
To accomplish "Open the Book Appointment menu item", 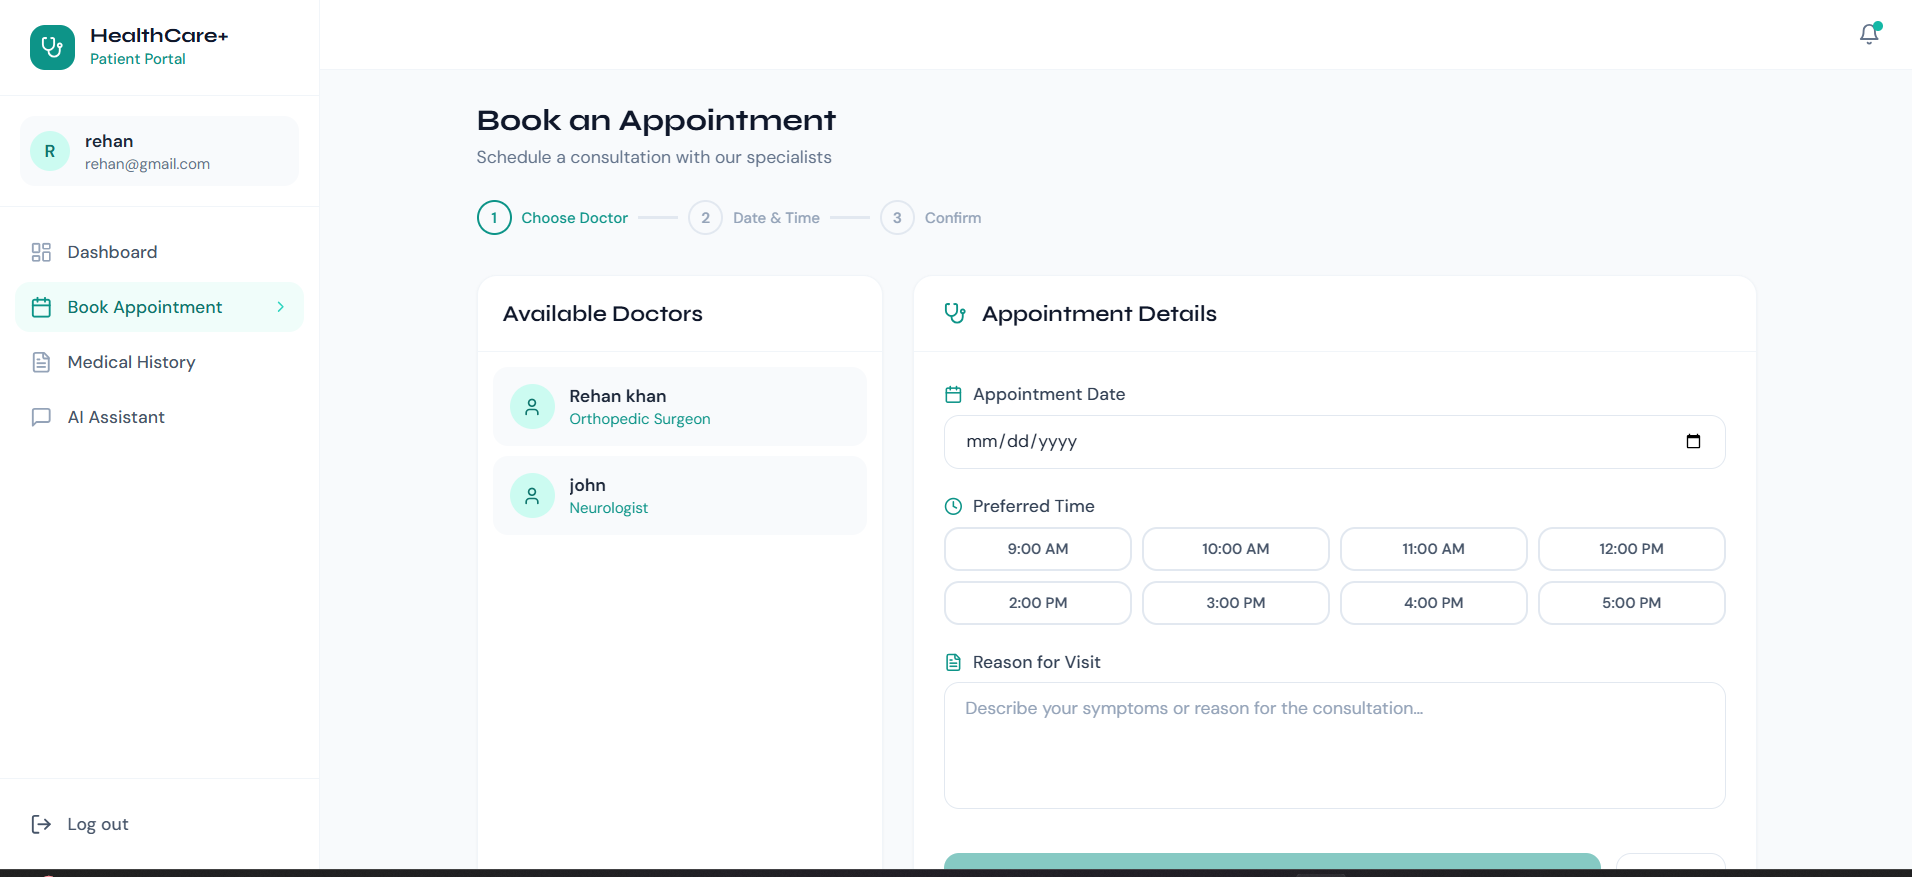I will point(159,307).
